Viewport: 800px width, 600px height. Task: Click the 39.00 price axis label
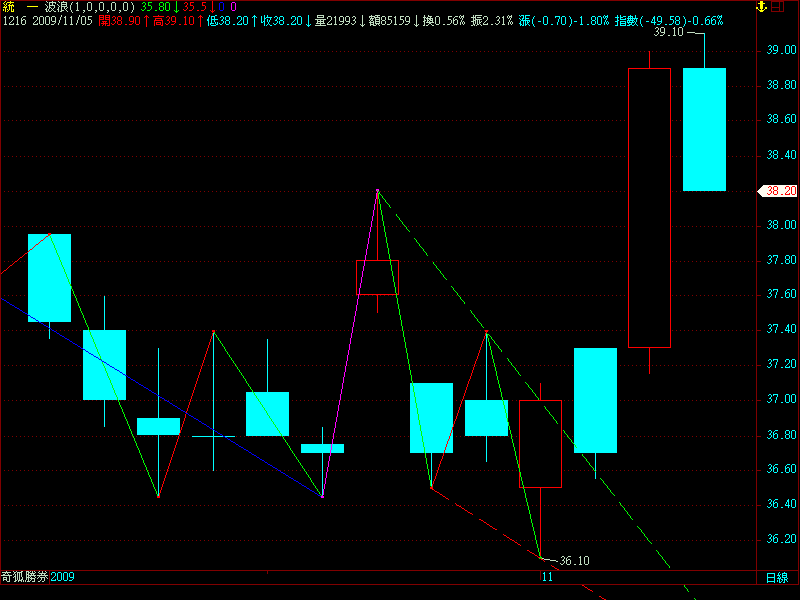click(x=781, y=50)
